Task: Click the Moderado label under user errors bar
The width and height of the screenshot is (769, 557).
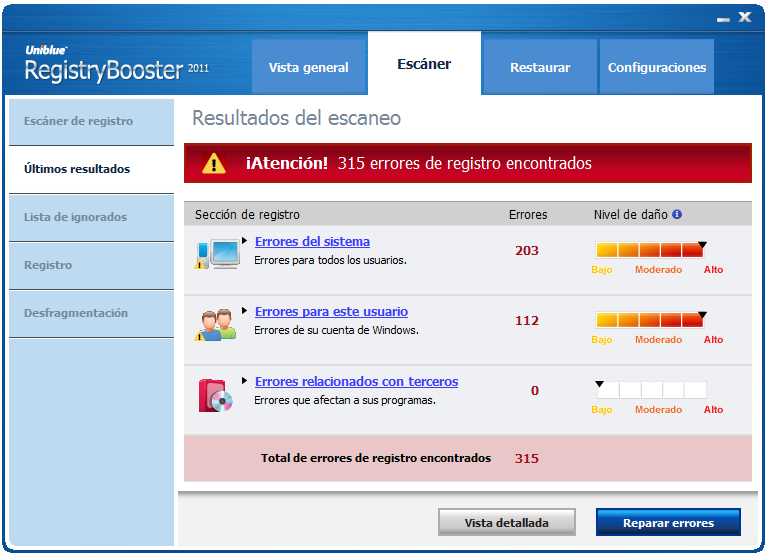Action: click(x=658, y=340)
